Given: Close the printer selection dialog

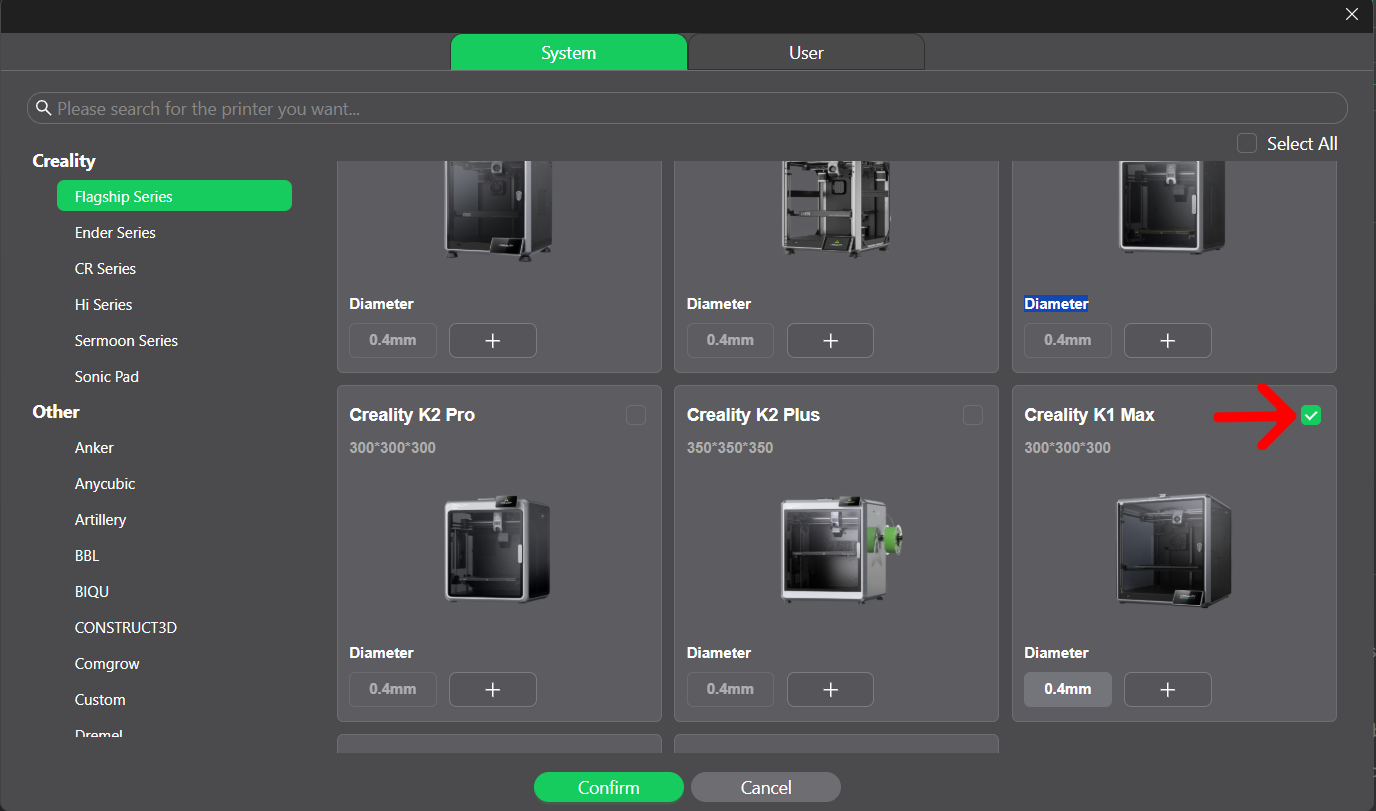Looking at the screenshot, I should pyautogui.click(x=1351, y=14).
